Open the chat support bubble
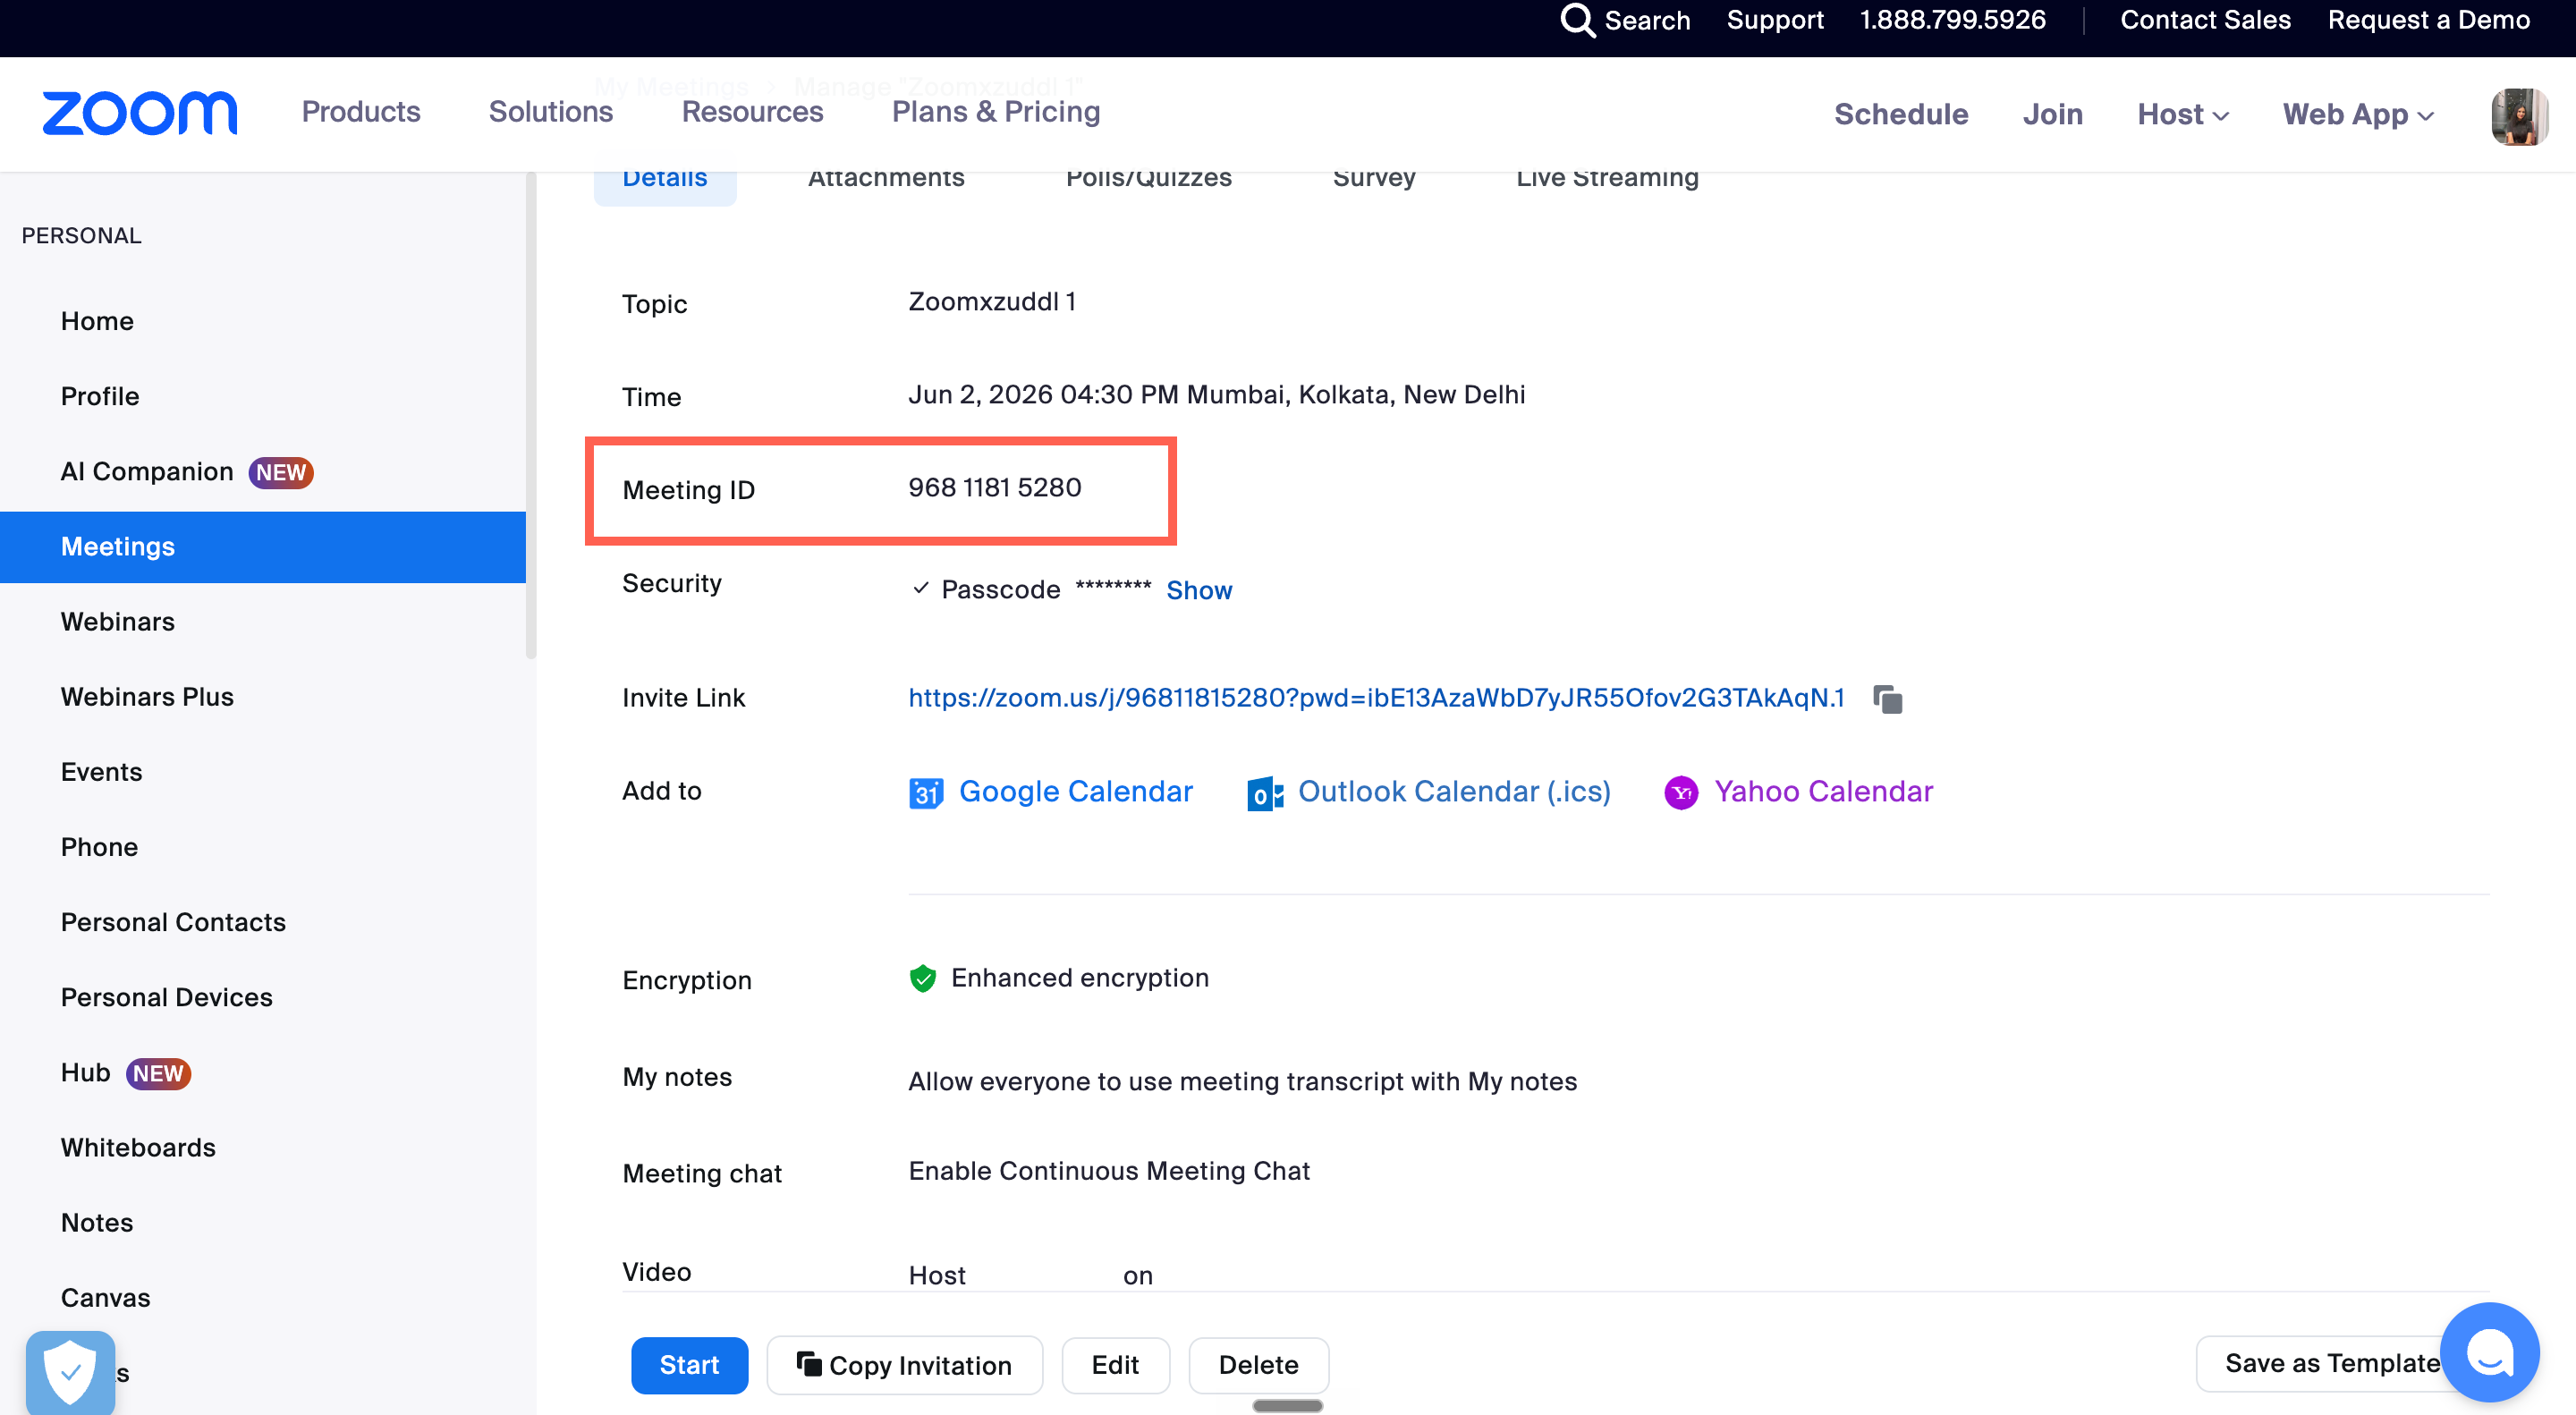The height and width of the screenshot is (1415, 2576). pyautogui.click(x=2489, y=1352)
